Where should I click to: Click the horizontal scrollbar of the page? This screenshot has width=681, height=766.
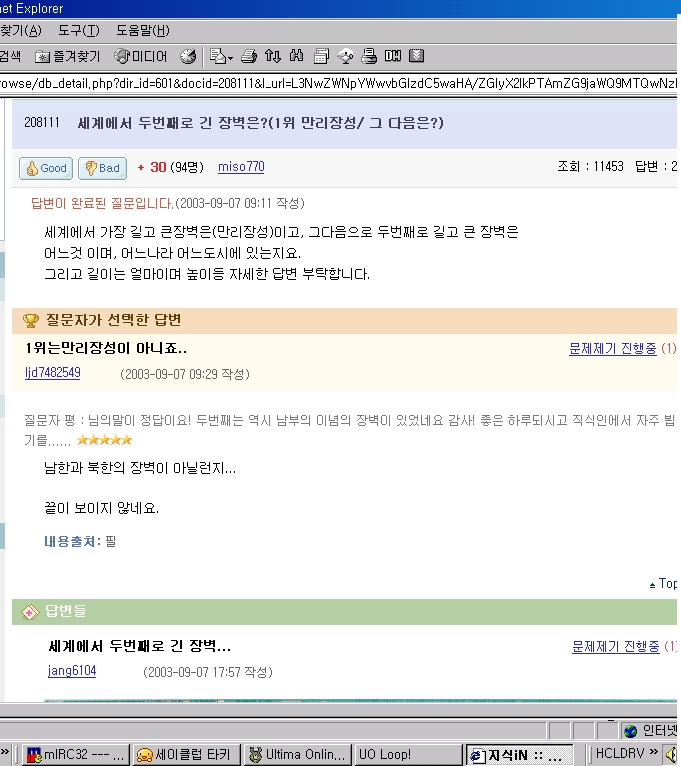[x=339, y=710]
